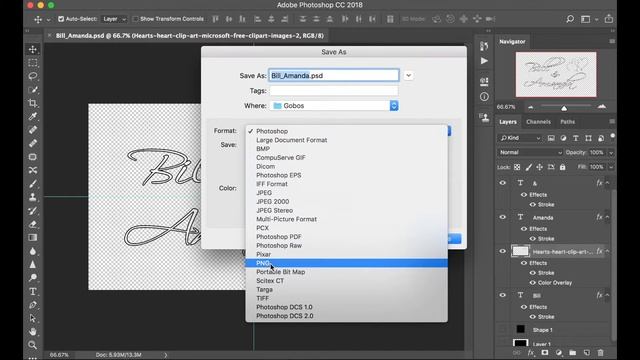Viewport: 640px width, 360px height.
Task: Click the Tags input field
Action: [x=334, y=91]
